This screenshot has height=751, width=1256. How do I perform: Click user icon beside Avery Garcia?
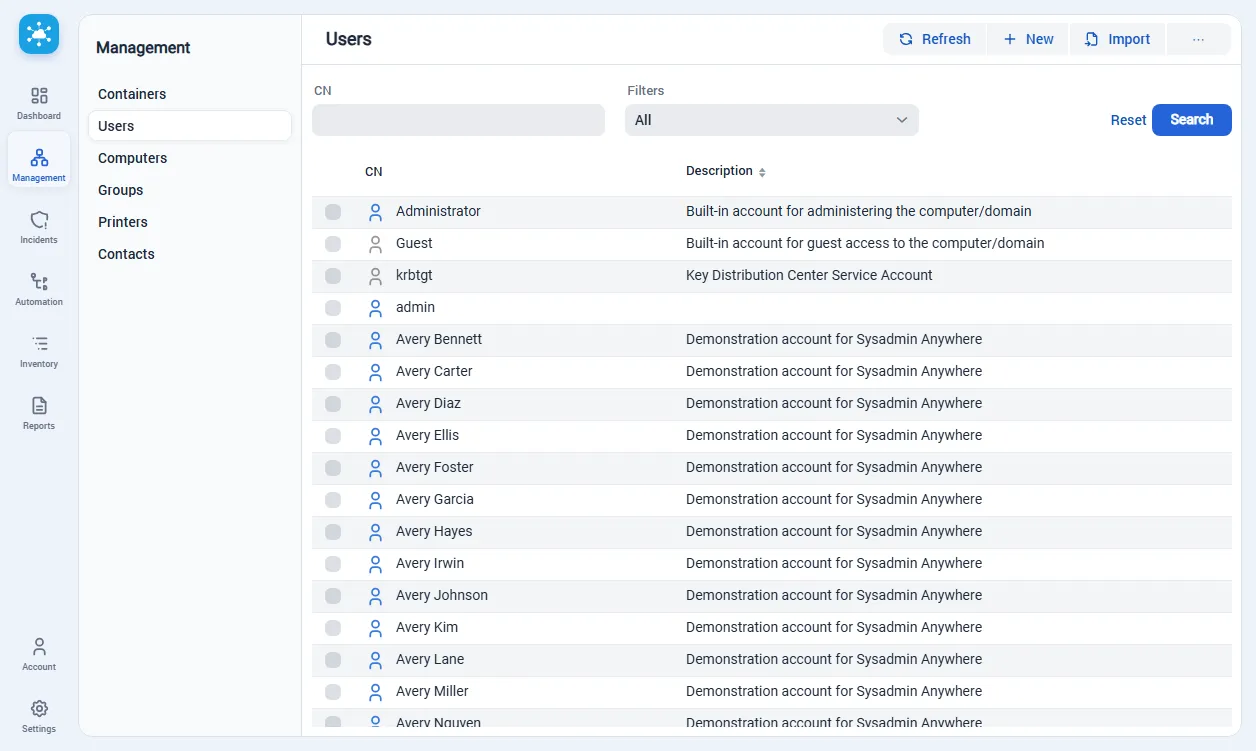coord(375,500)
